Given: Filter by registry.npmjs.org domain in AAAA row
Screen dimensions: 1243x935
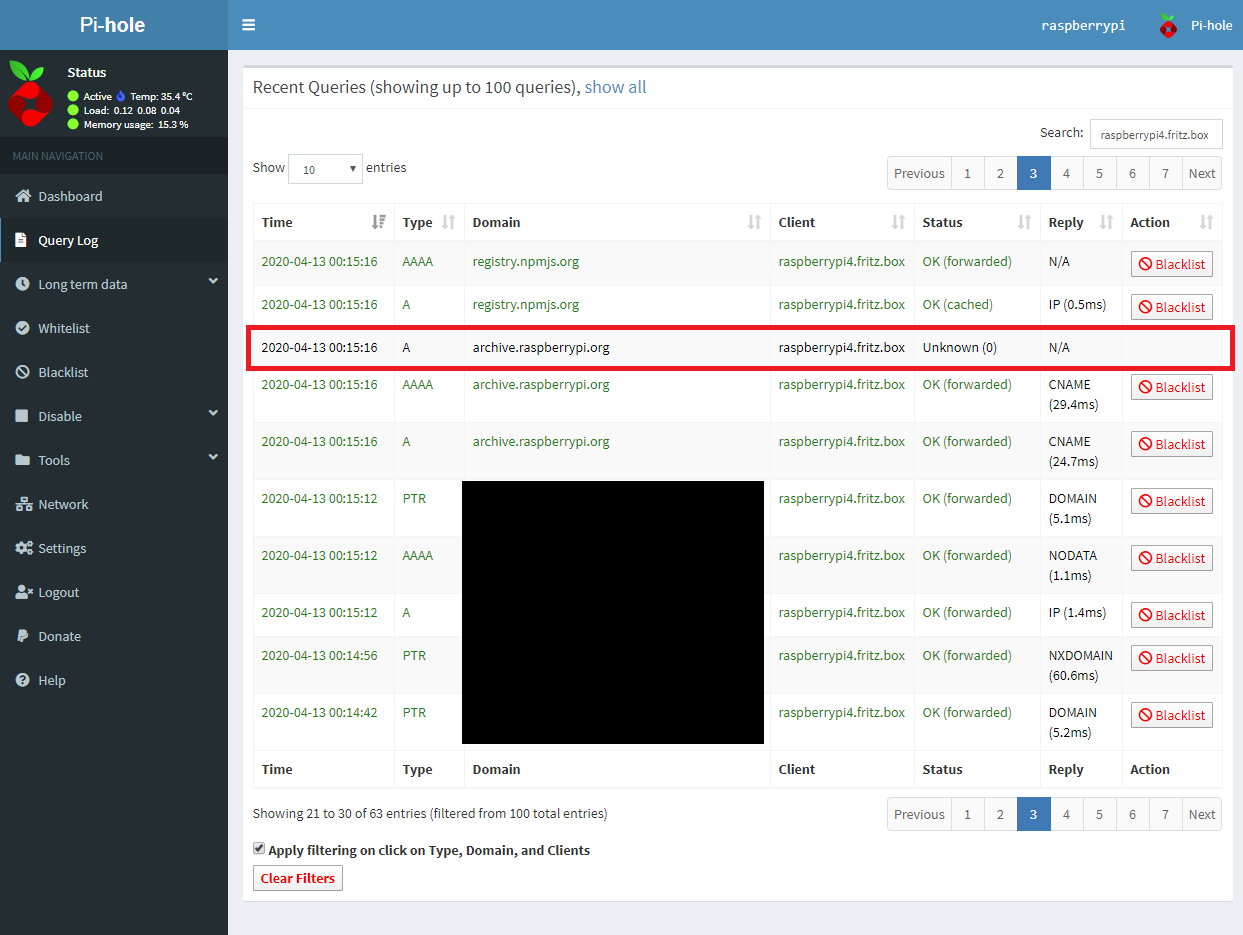Looking at the screenshot, I should (526, 262).
